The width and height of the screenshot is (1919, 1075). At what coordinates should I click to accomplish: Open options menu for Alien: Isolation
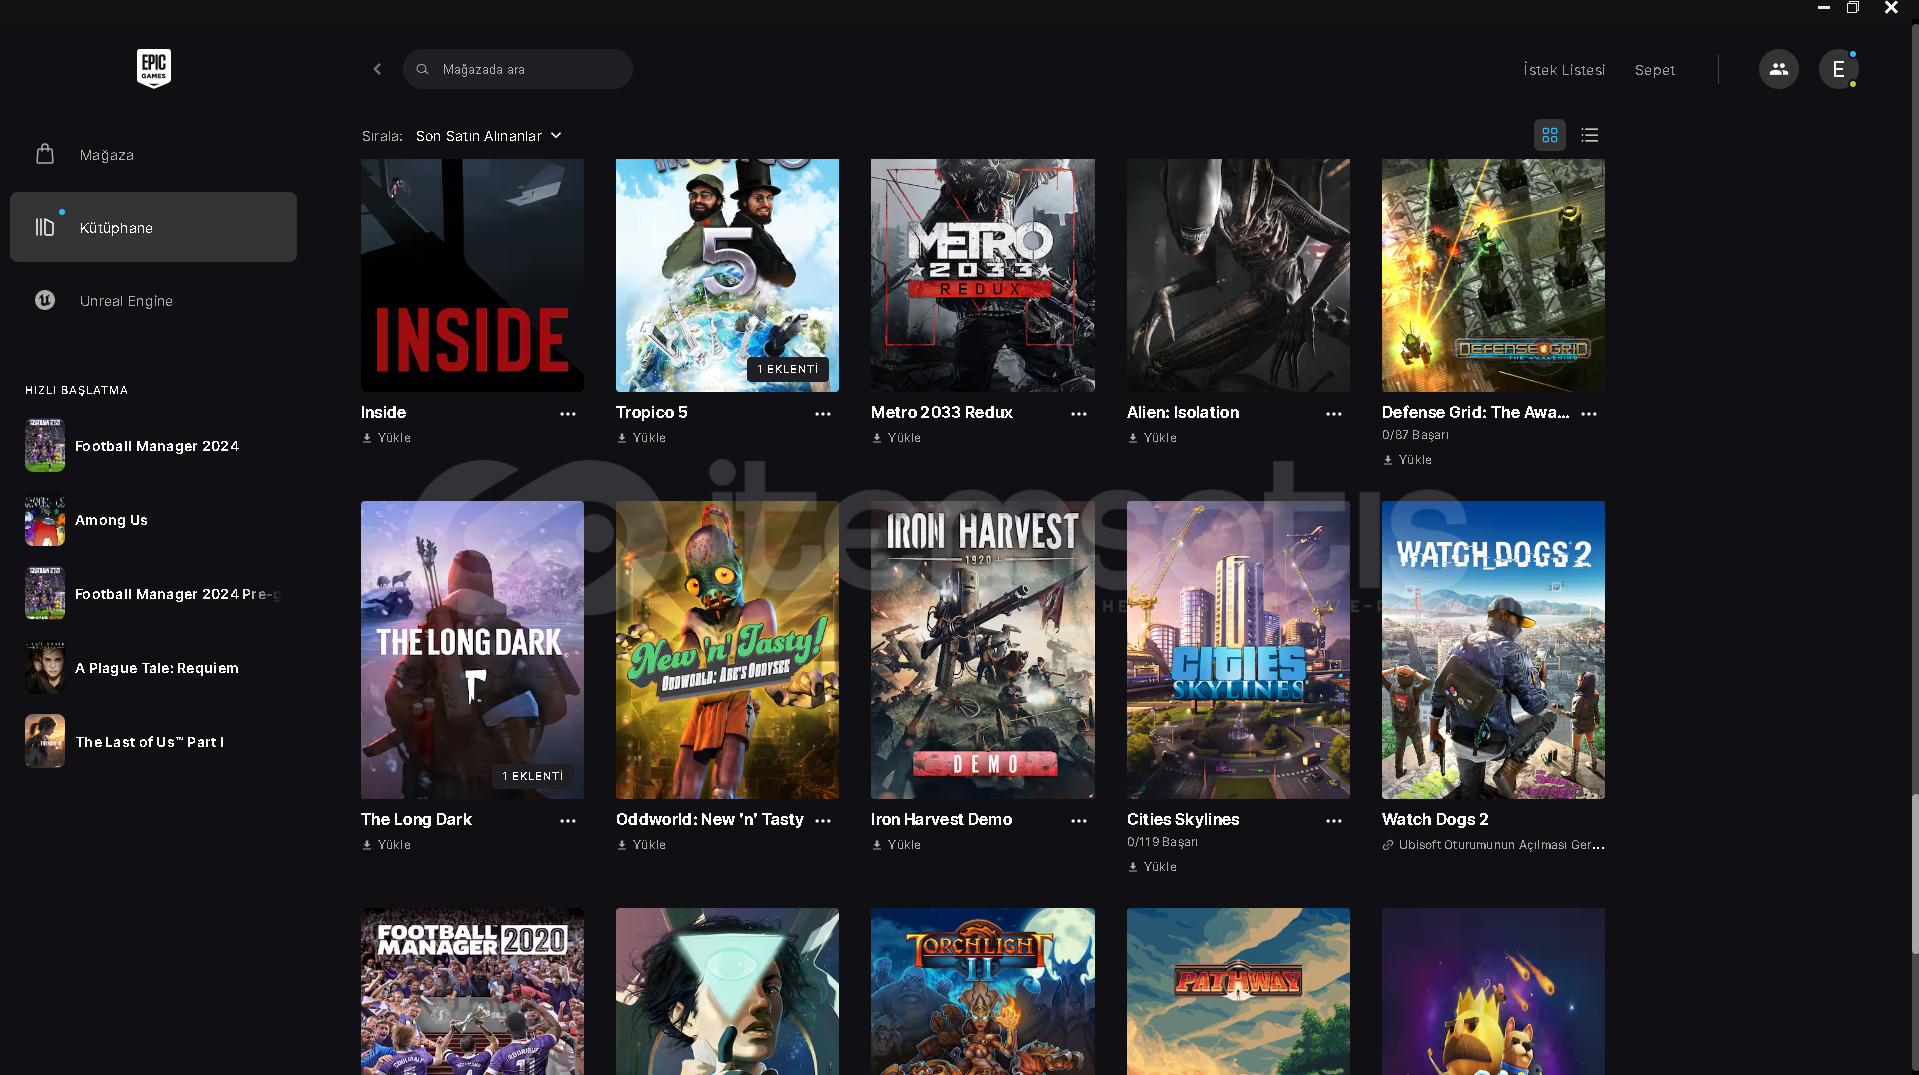[1334, 413]
